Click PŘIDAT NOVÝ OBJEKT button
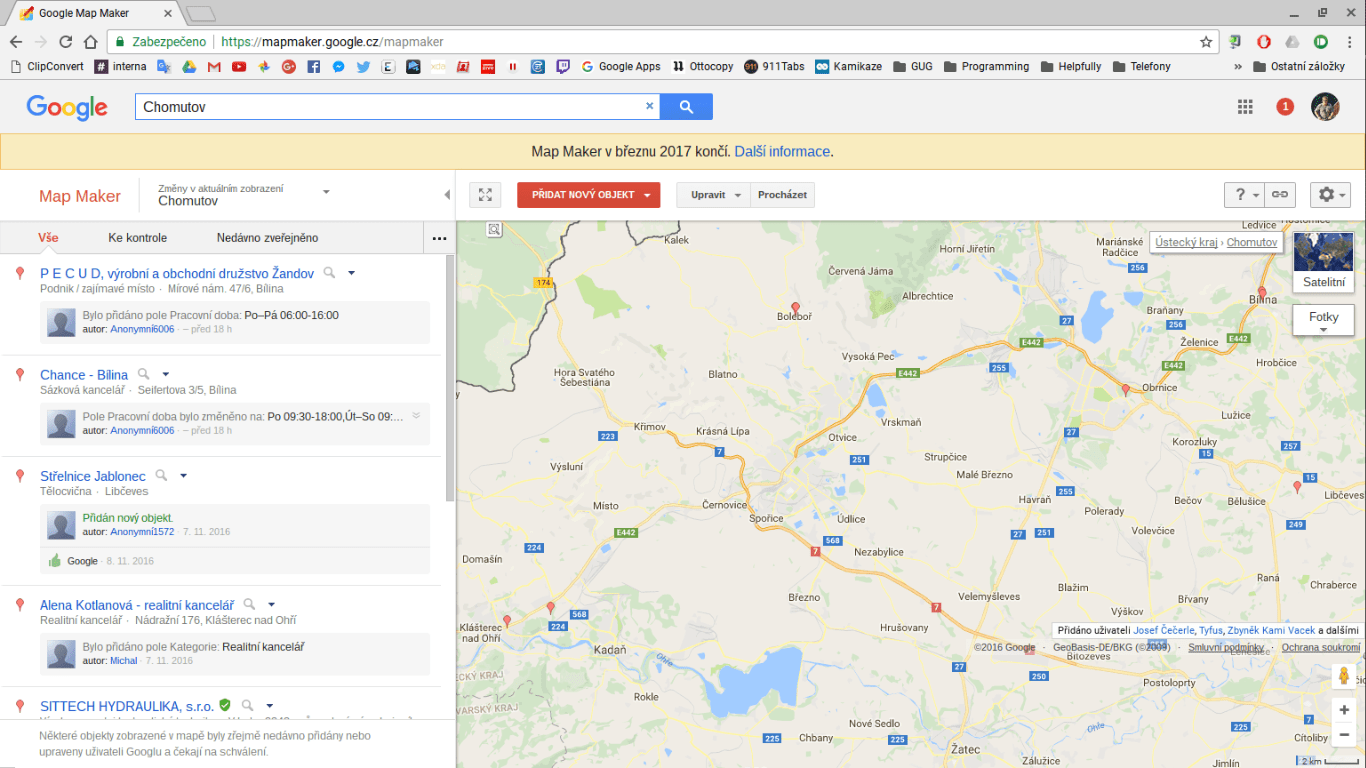Image resolution: width=1366 pixels, height=768 pixels. [588, 195]
